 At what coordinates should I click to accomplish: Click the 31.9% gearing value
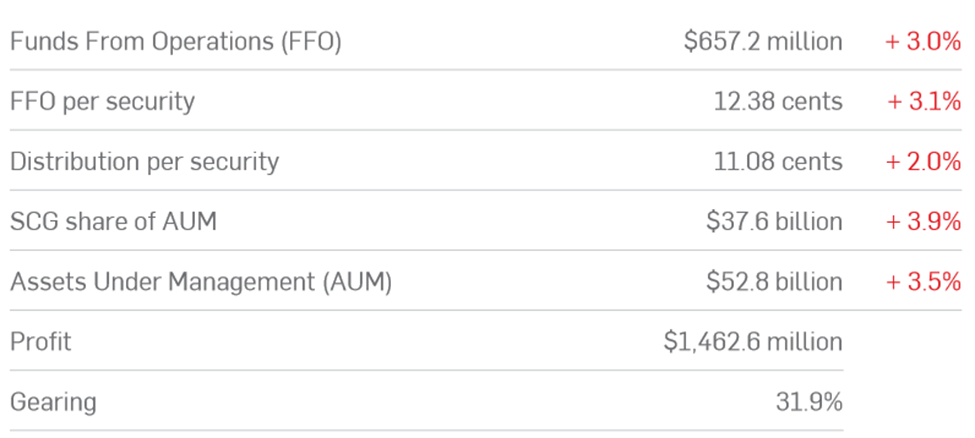click(809, 402)
